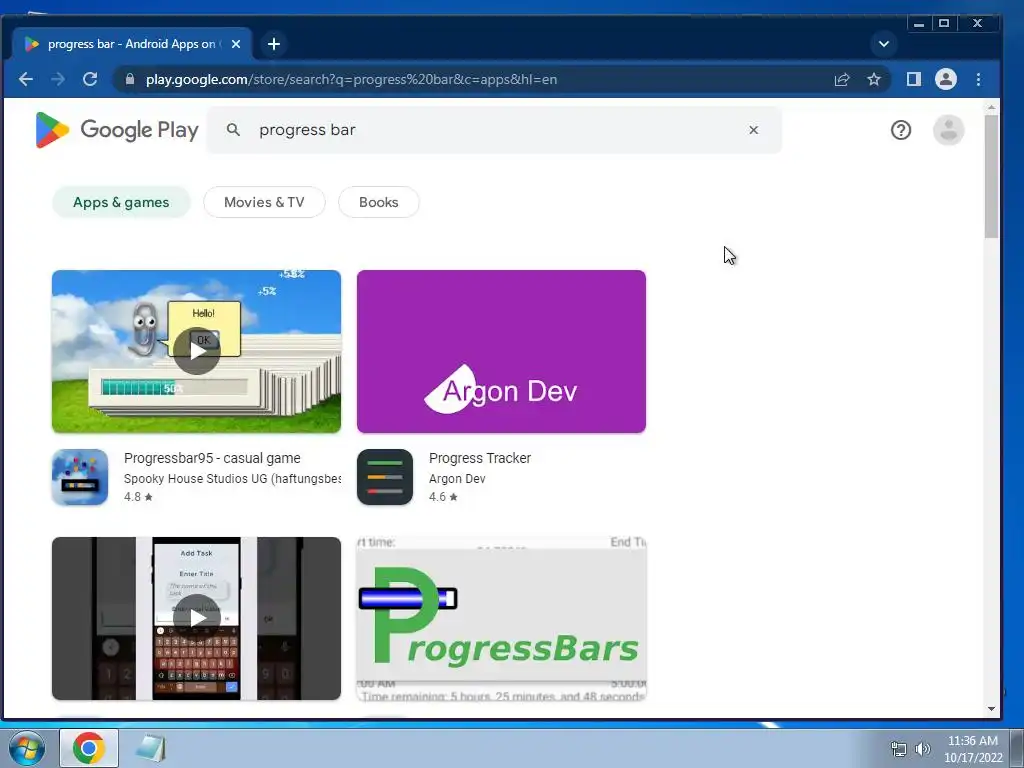Select the Books filter
This screenshot has width=1024, height=768.
pyautogui.click(x=379, y=202)
